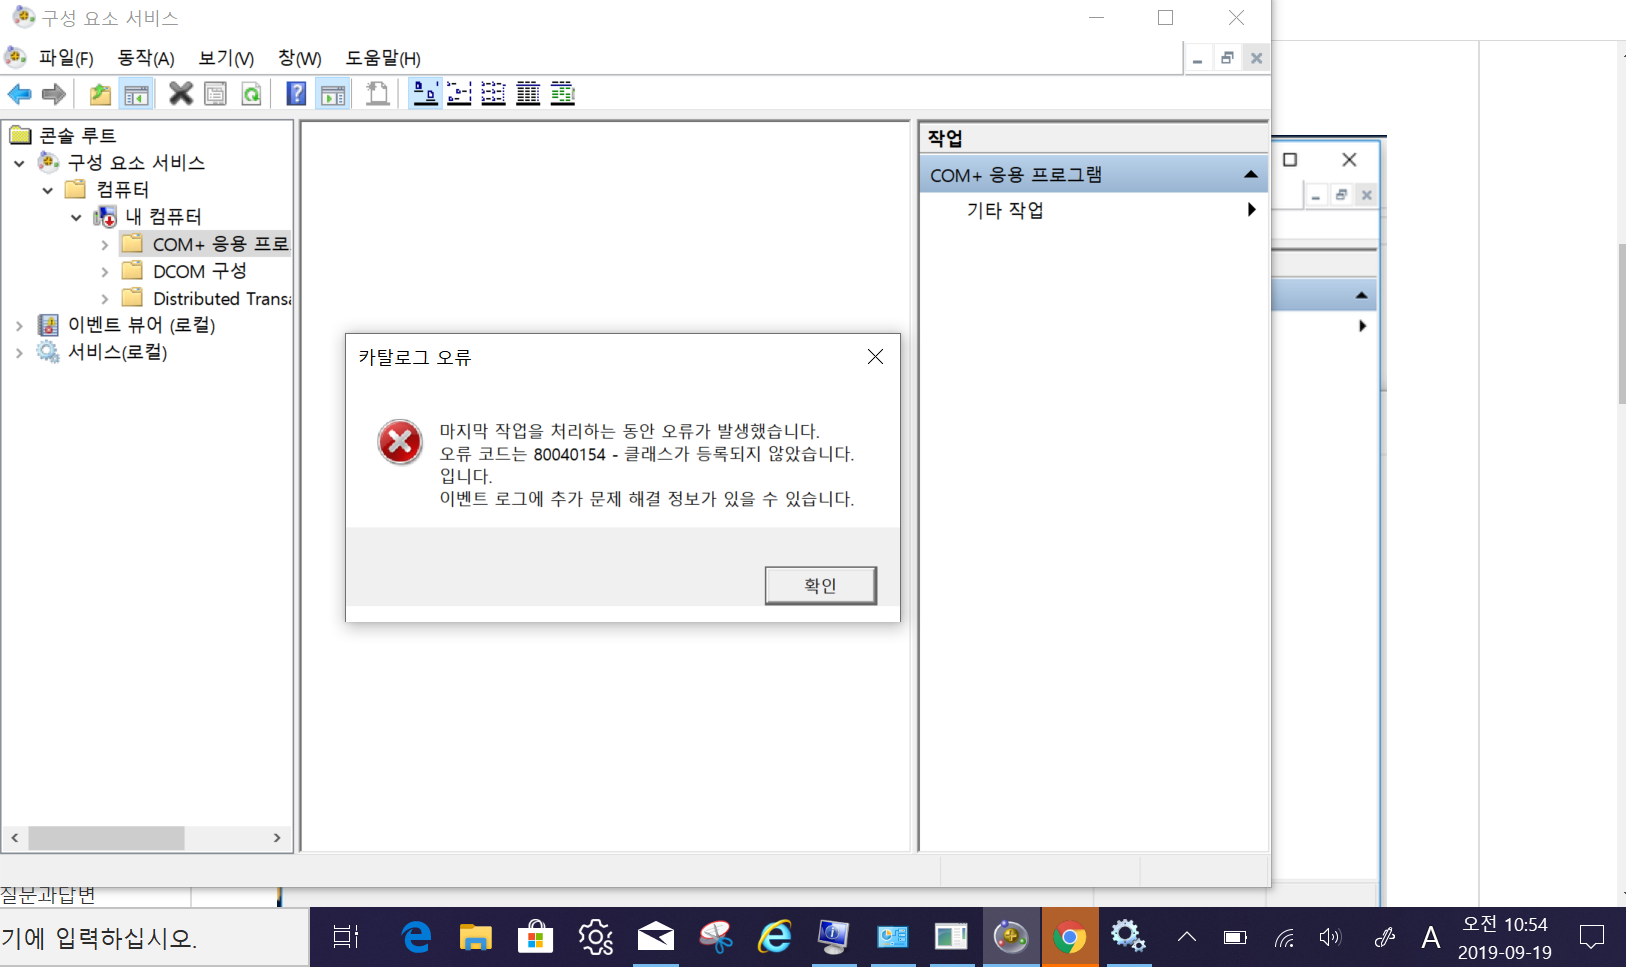This screenshot has height=967, width=1626.
Task: Open the gears app on taskbar
Action: [x=1129, y=937]
